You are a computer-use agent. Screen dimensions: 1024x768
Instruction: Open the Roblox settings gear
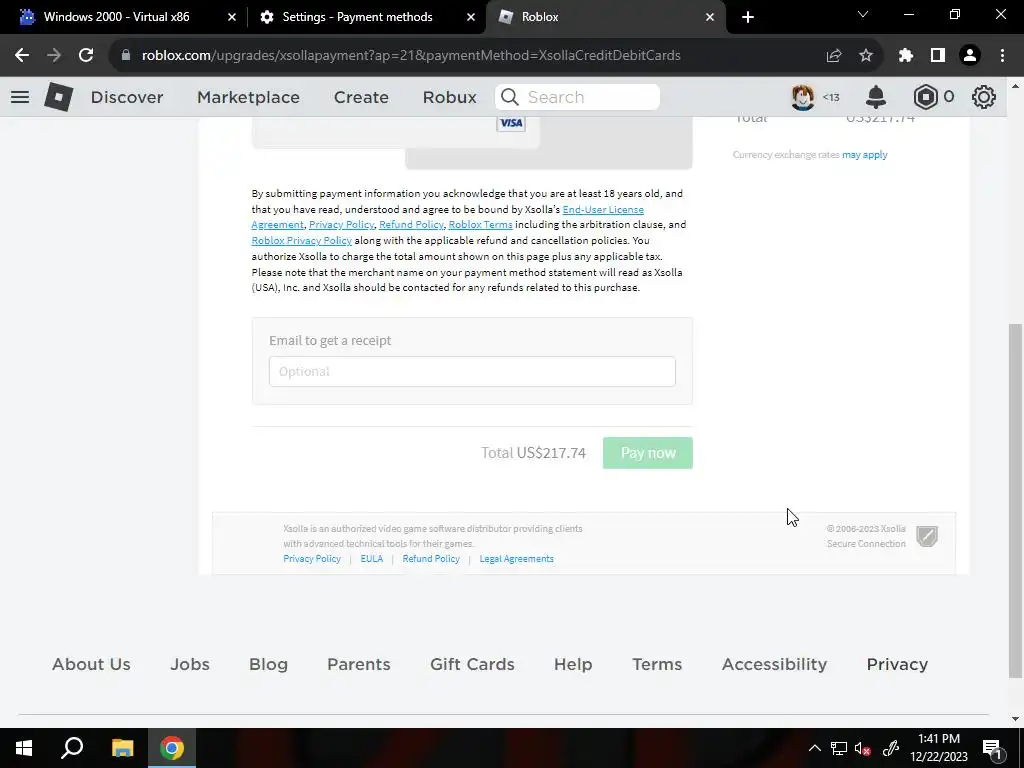click(984, 97)
